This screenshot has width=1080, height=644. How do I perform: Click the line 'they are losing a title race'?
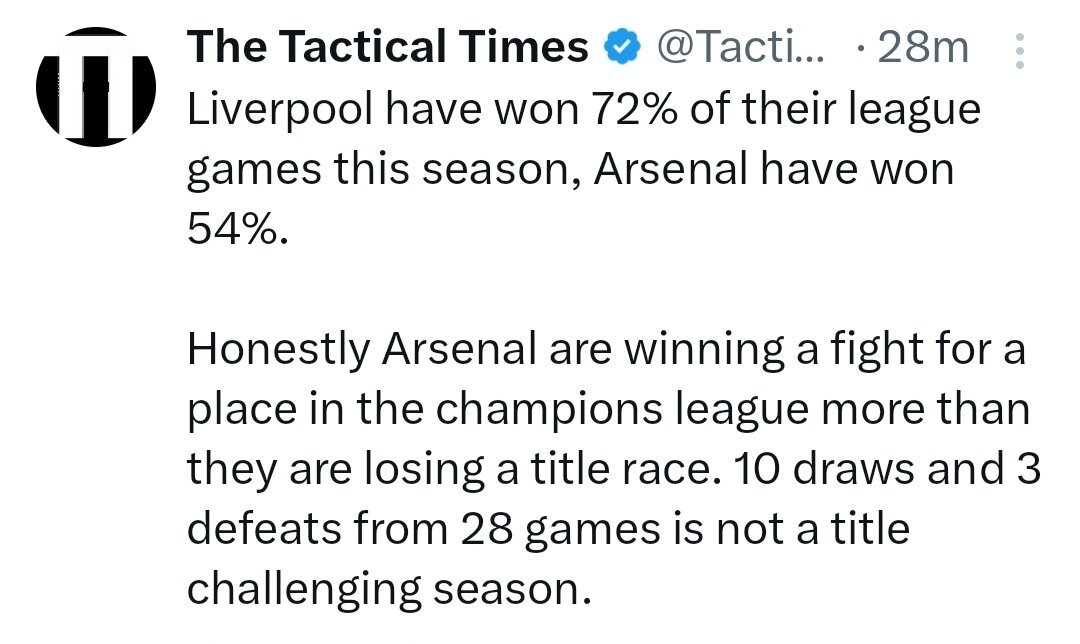coord(614,469)
